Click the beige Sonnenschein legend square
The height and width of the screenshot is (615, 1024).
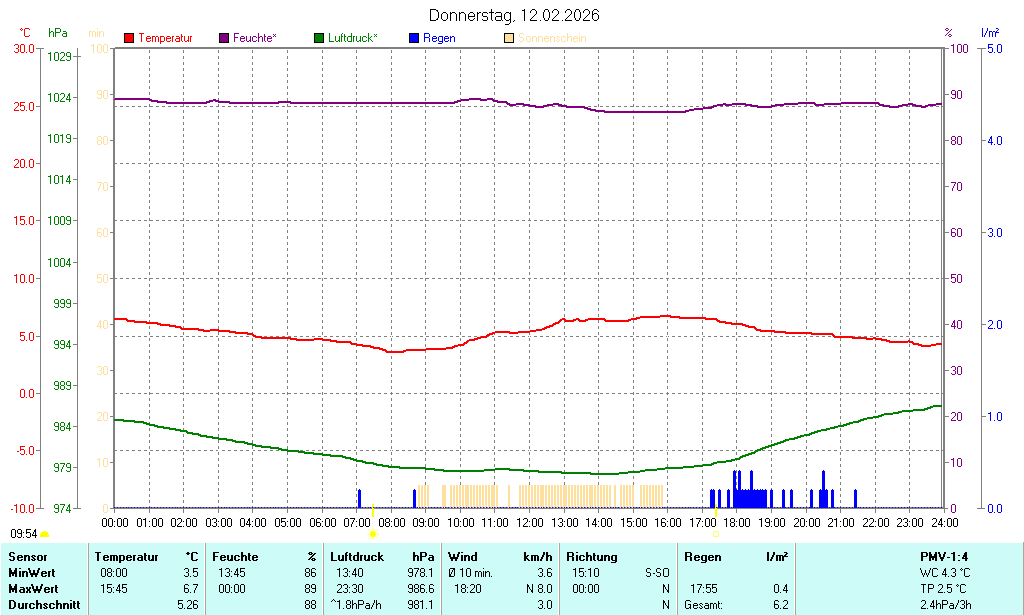509,38
